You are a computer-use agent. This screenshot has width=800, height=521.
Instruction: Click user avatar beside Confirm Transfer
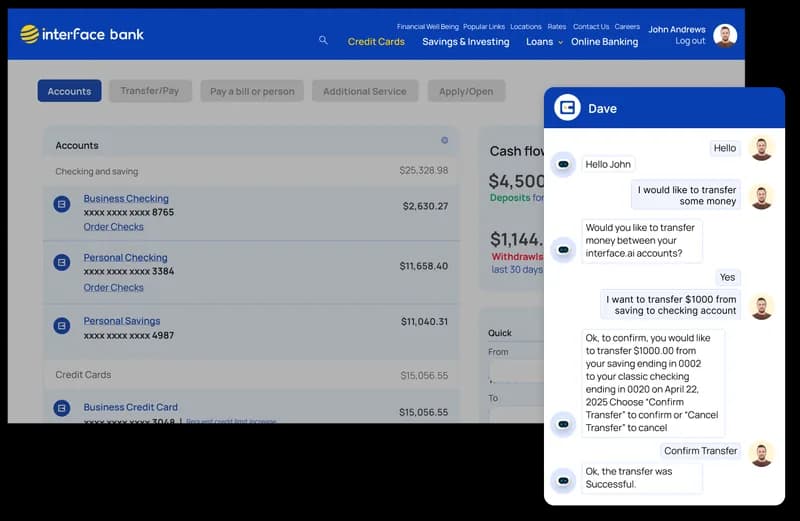(761, 454)
